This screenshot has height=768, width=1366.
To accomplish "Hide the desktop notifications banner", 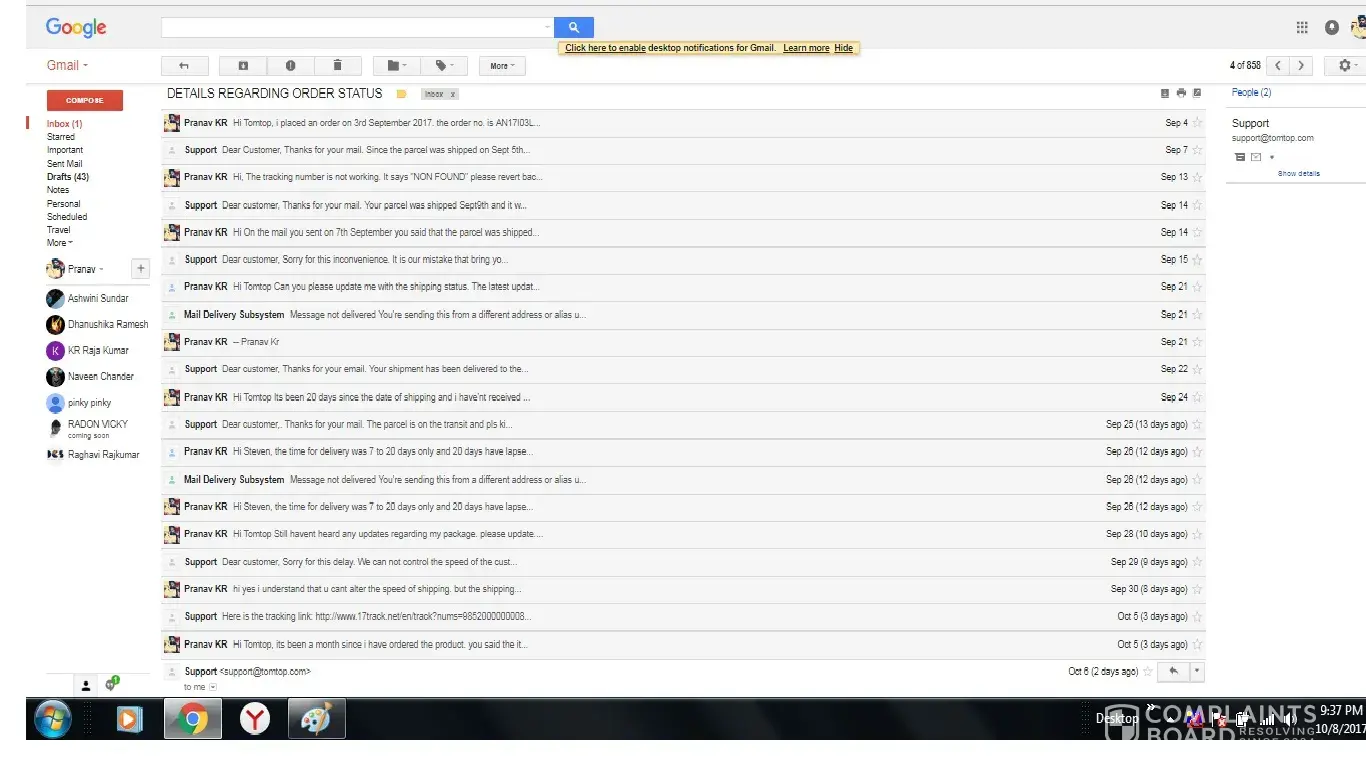I will point(844,48).
